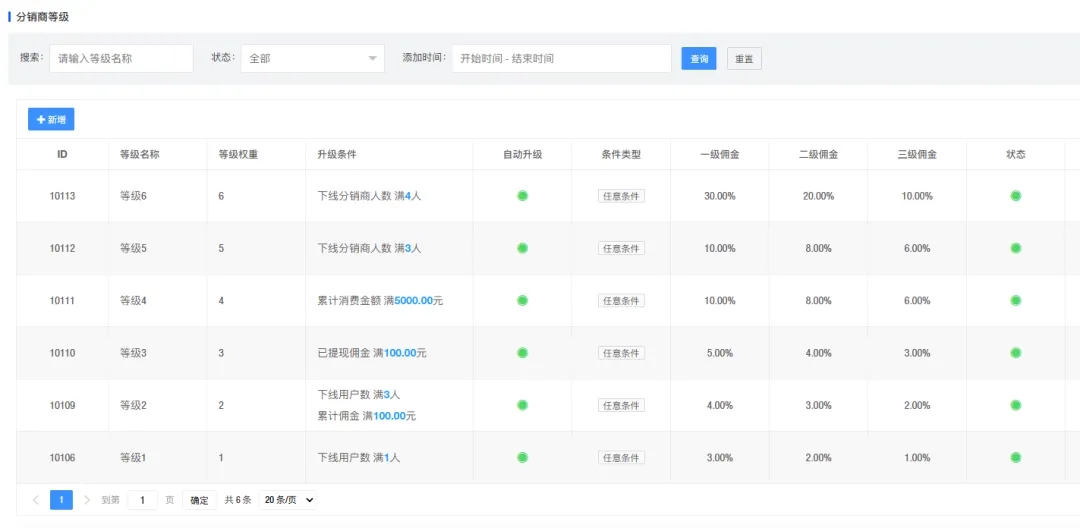
Task: Click the blue 查询 button
Action: tap(699, 59)
